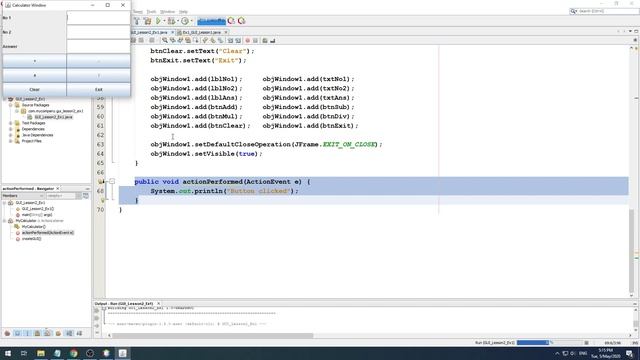Click the line 67 override glyph in the gutter
The width and height of the screenshot is (640, 360).
click(x=100, y=181)
